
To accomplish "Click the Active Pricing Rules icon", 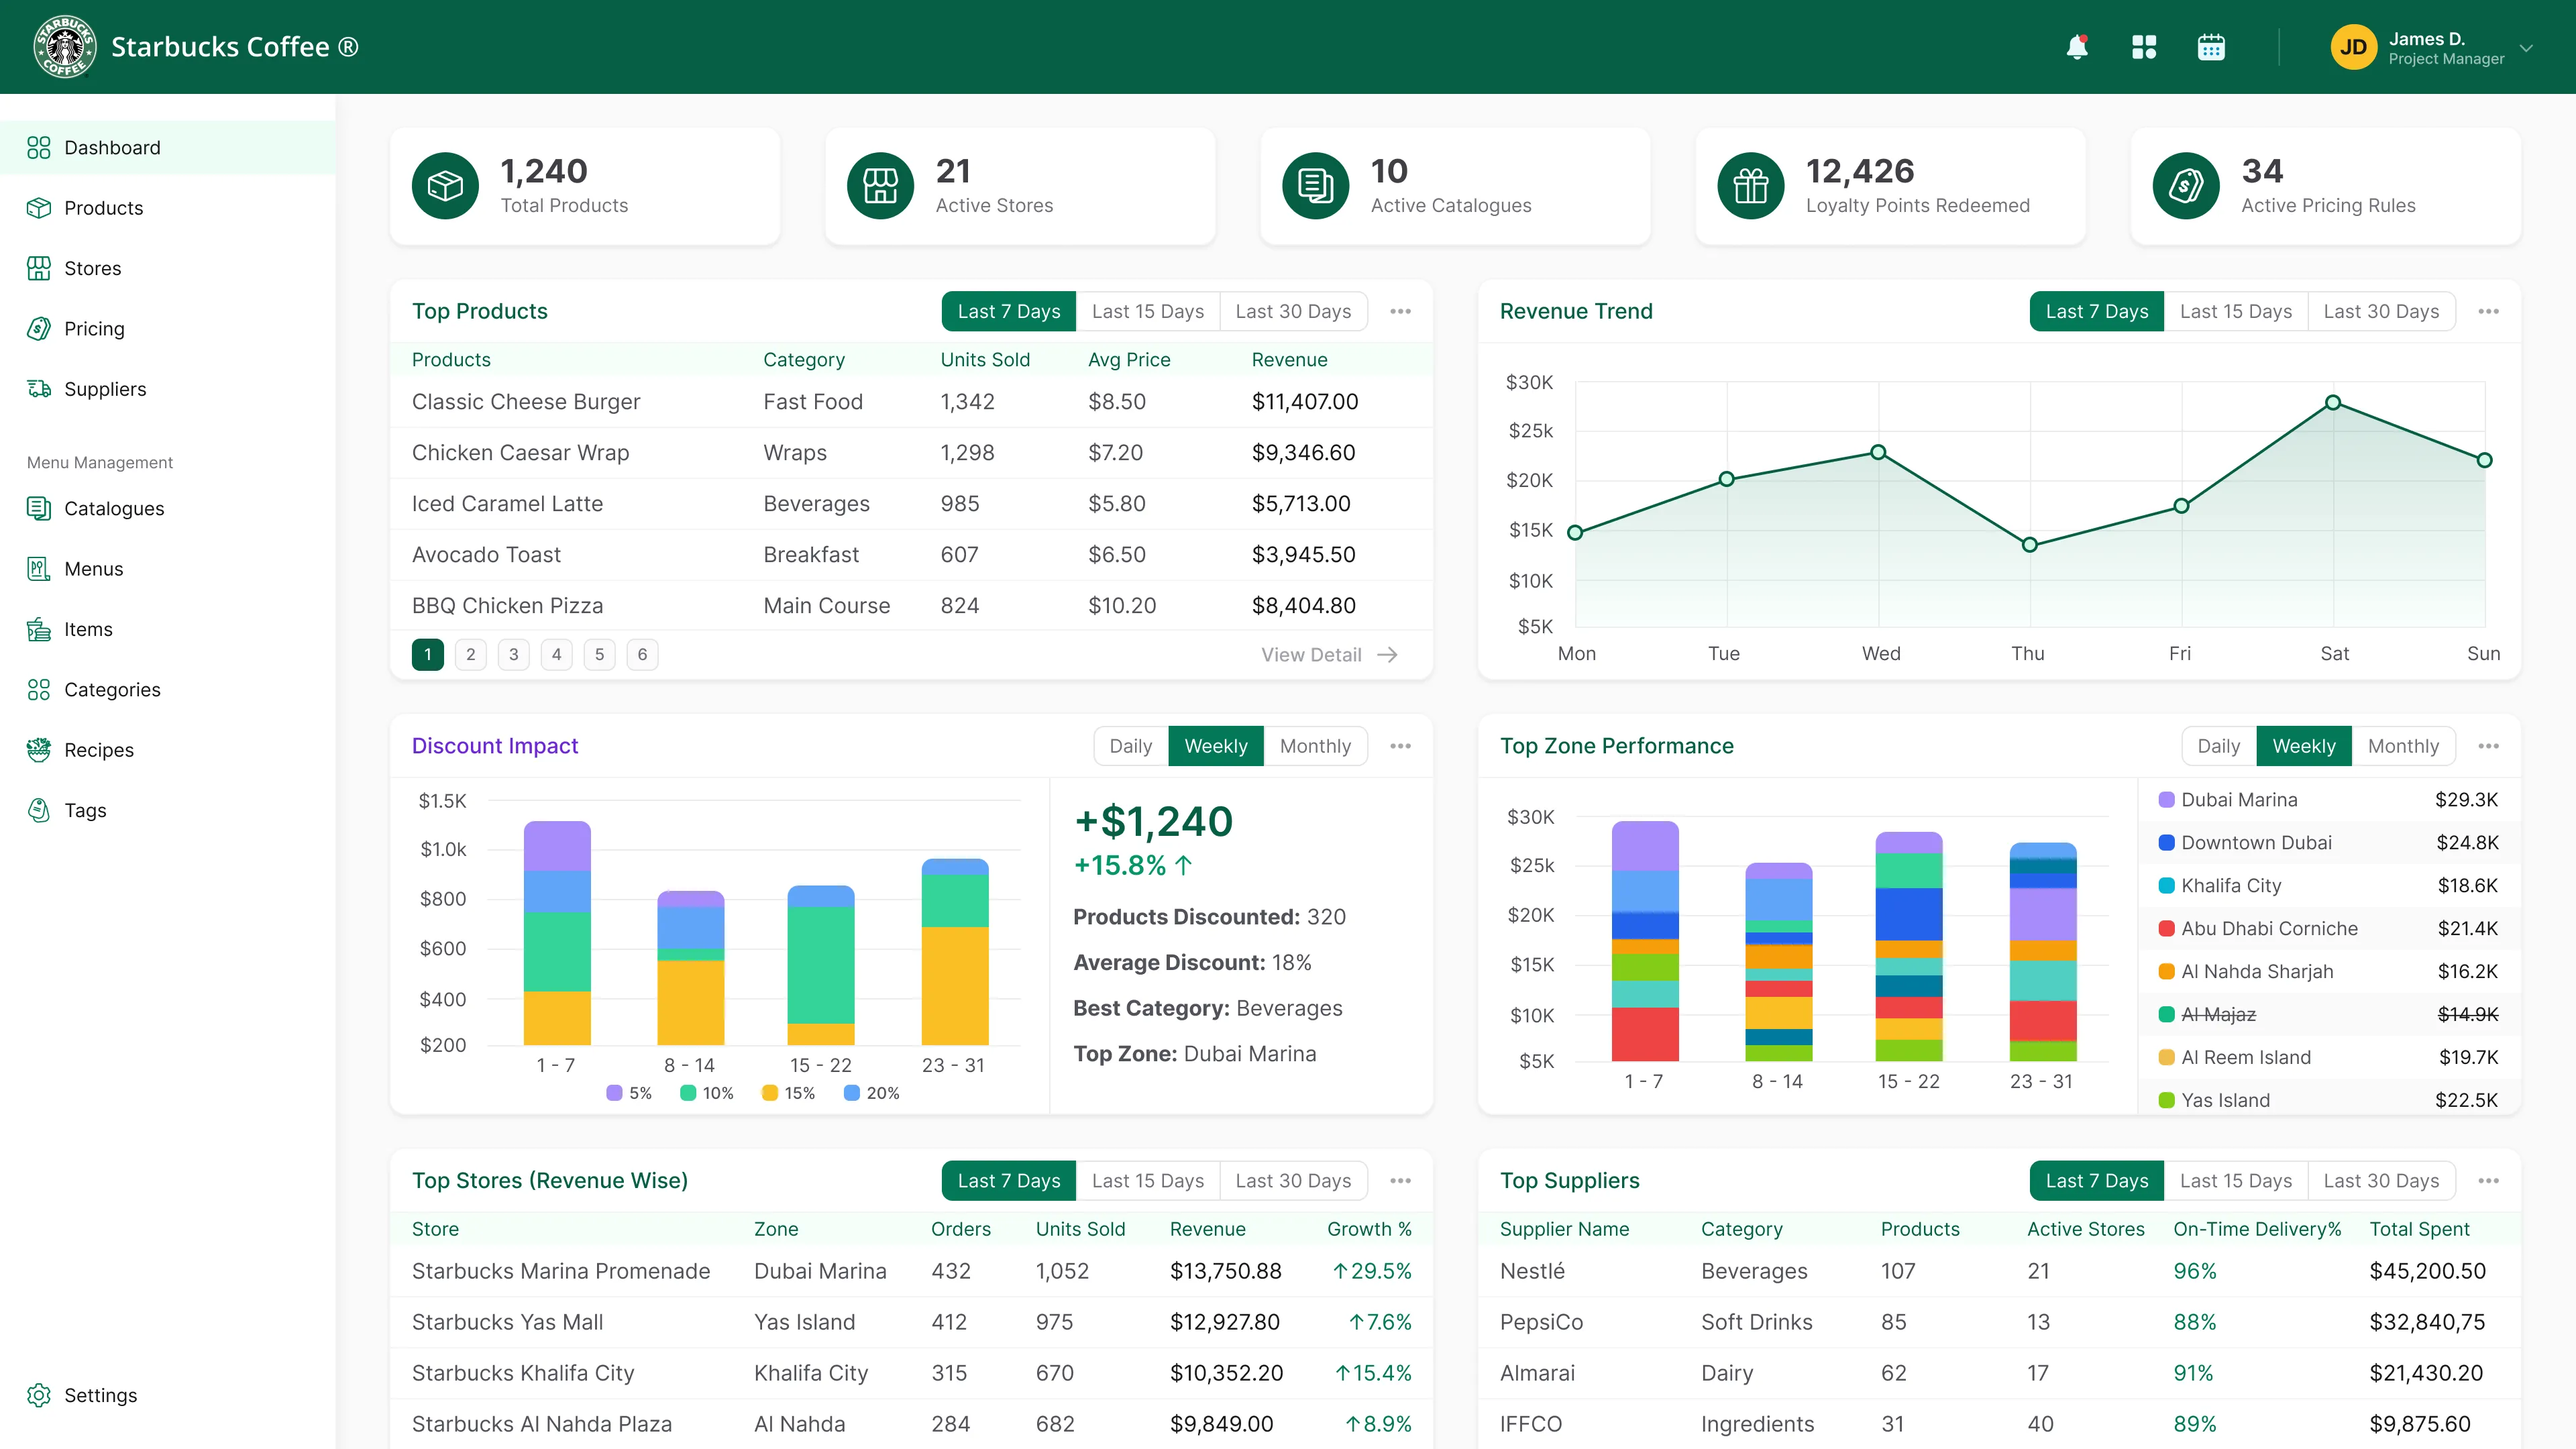I will [2186, 186].
